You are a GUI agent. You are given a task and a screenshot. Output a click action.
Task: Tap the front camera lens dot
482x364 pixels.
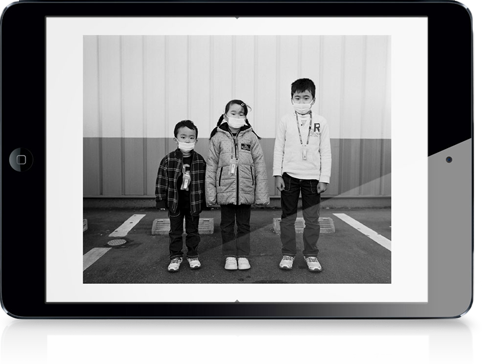pos(449,160)
